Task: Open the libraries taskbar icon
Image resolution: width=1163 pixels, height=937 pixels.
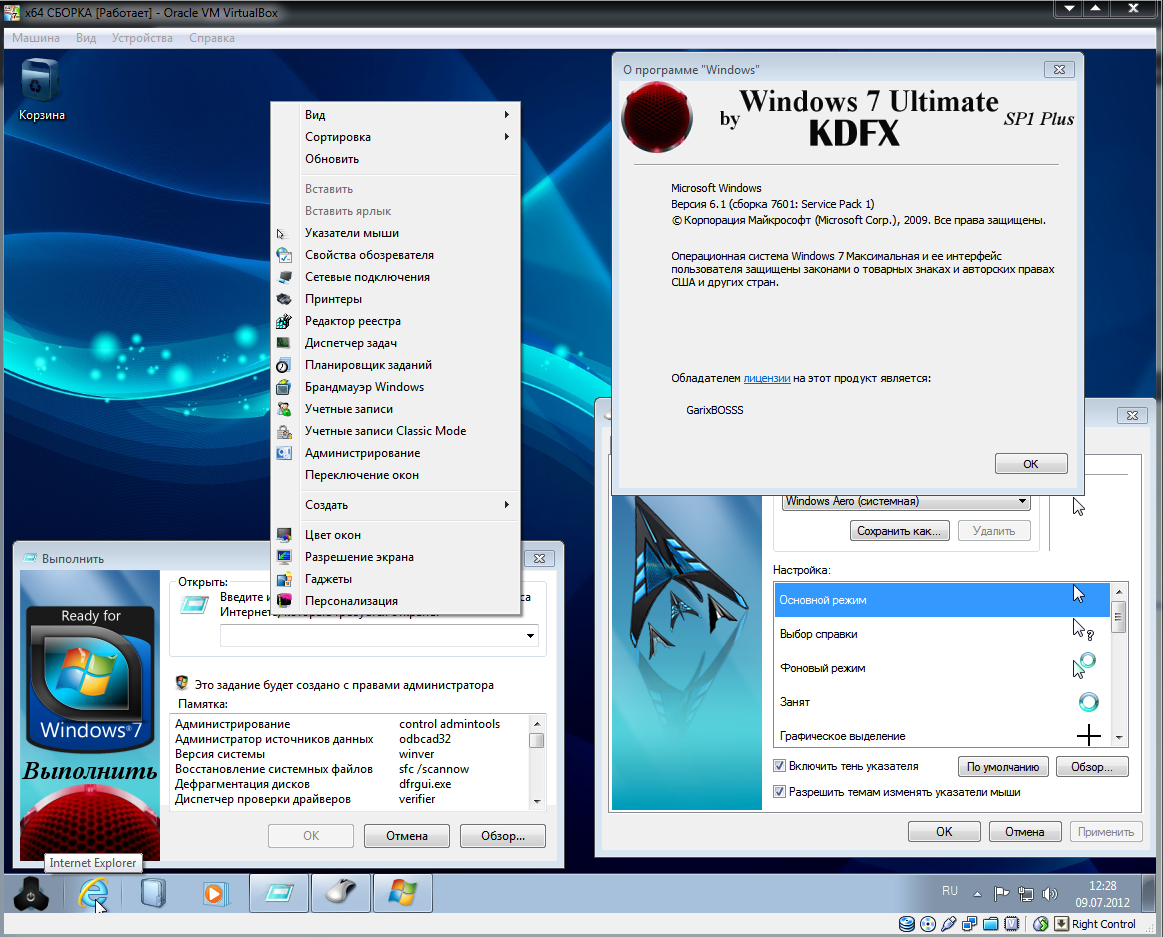Action: (x=154, y=892)
